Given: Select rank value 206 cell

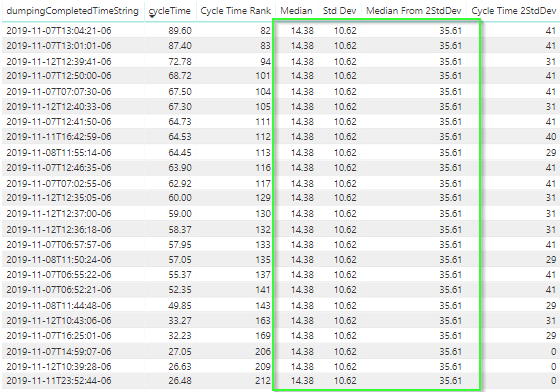Looking at the screenshot, I should (263, 352).
